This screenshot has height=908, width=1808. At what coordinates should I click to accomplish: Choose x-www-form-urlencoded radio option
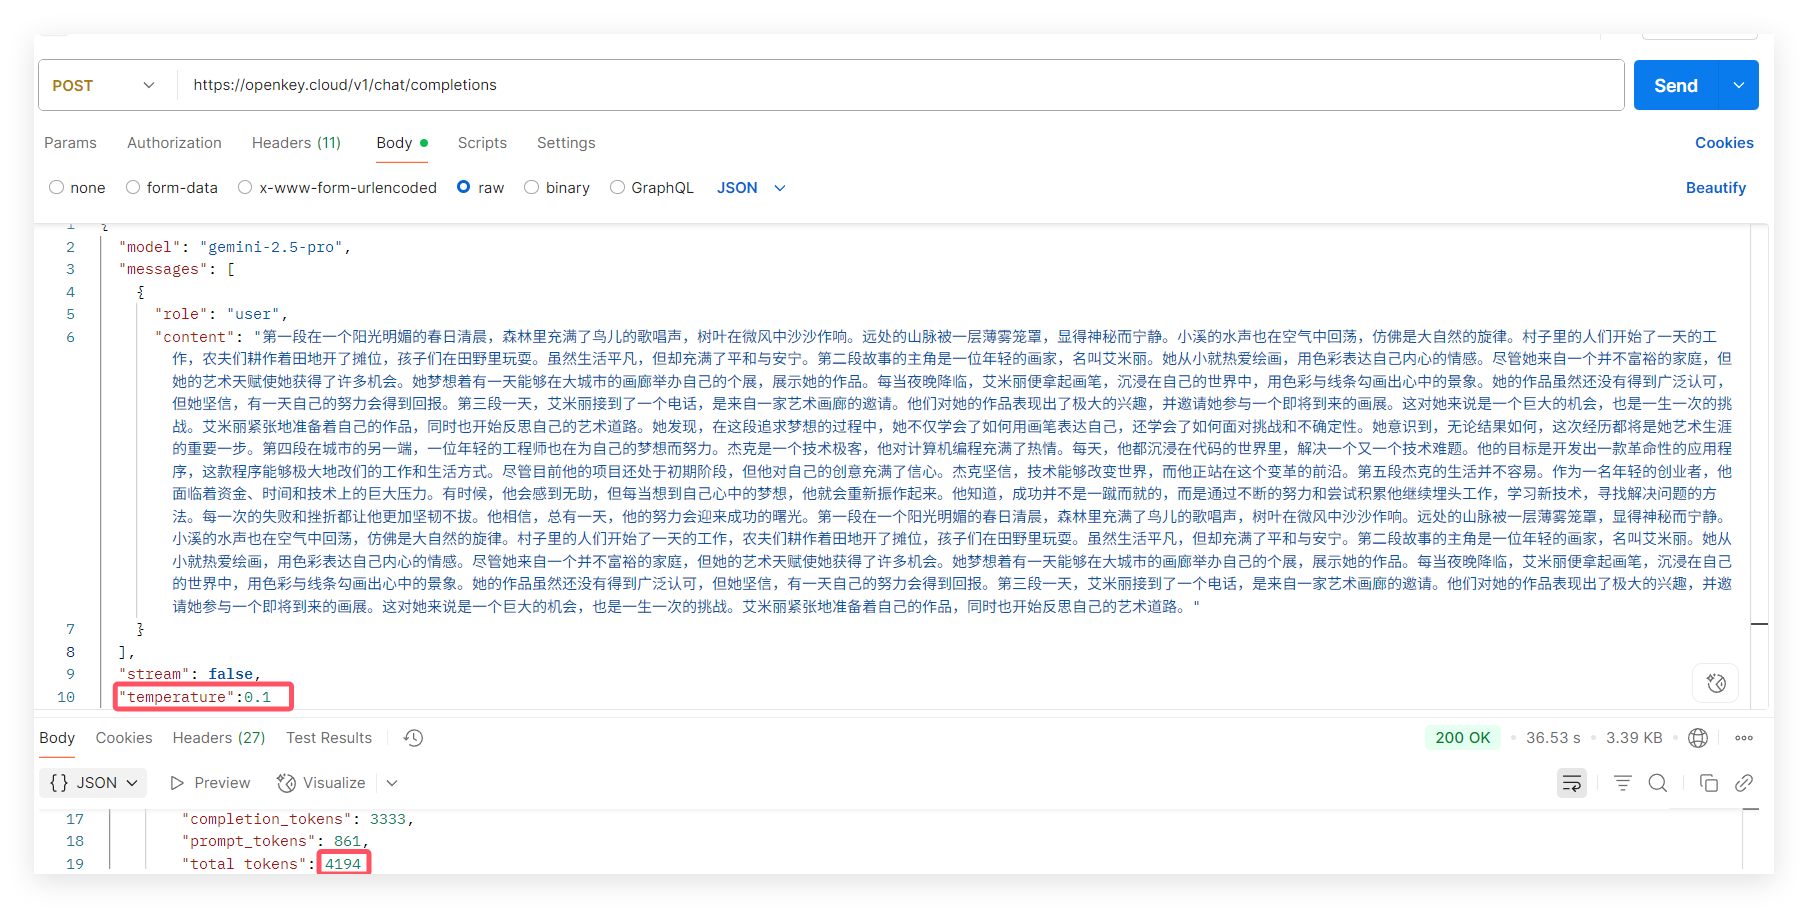(x=245, y=188)
